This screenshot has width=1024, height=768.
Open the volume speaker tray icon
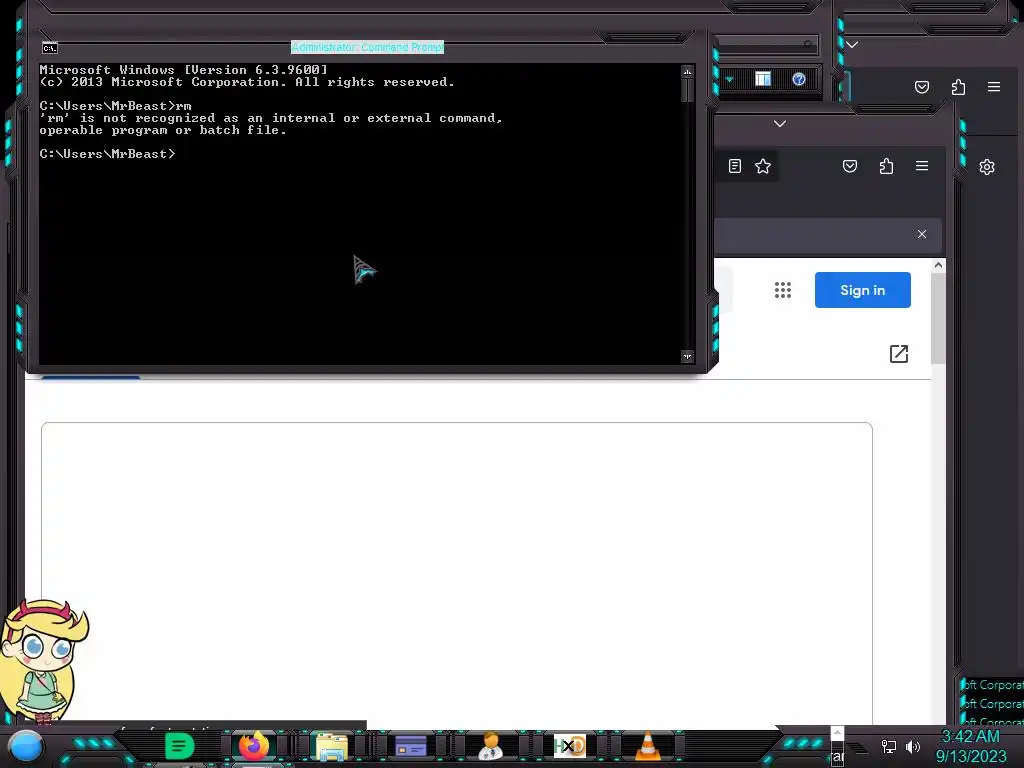pos(912,746)
